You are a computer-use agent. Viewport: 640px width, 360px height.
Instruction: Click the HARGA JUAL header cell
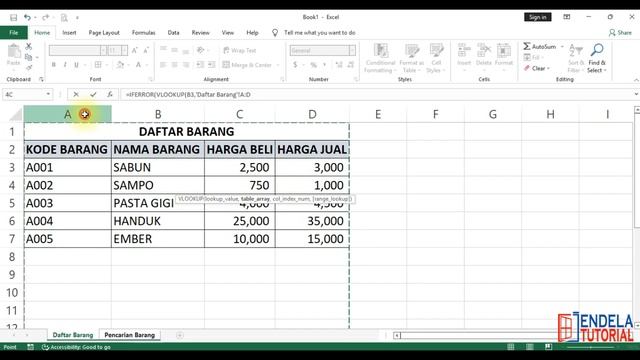312,149
